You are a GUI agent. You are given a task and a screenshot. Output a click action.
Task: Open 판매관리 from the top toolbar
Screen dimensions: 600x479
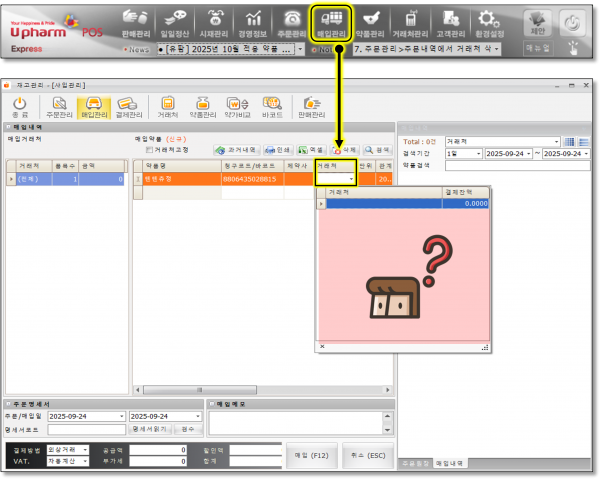click(x=137, y=23)
